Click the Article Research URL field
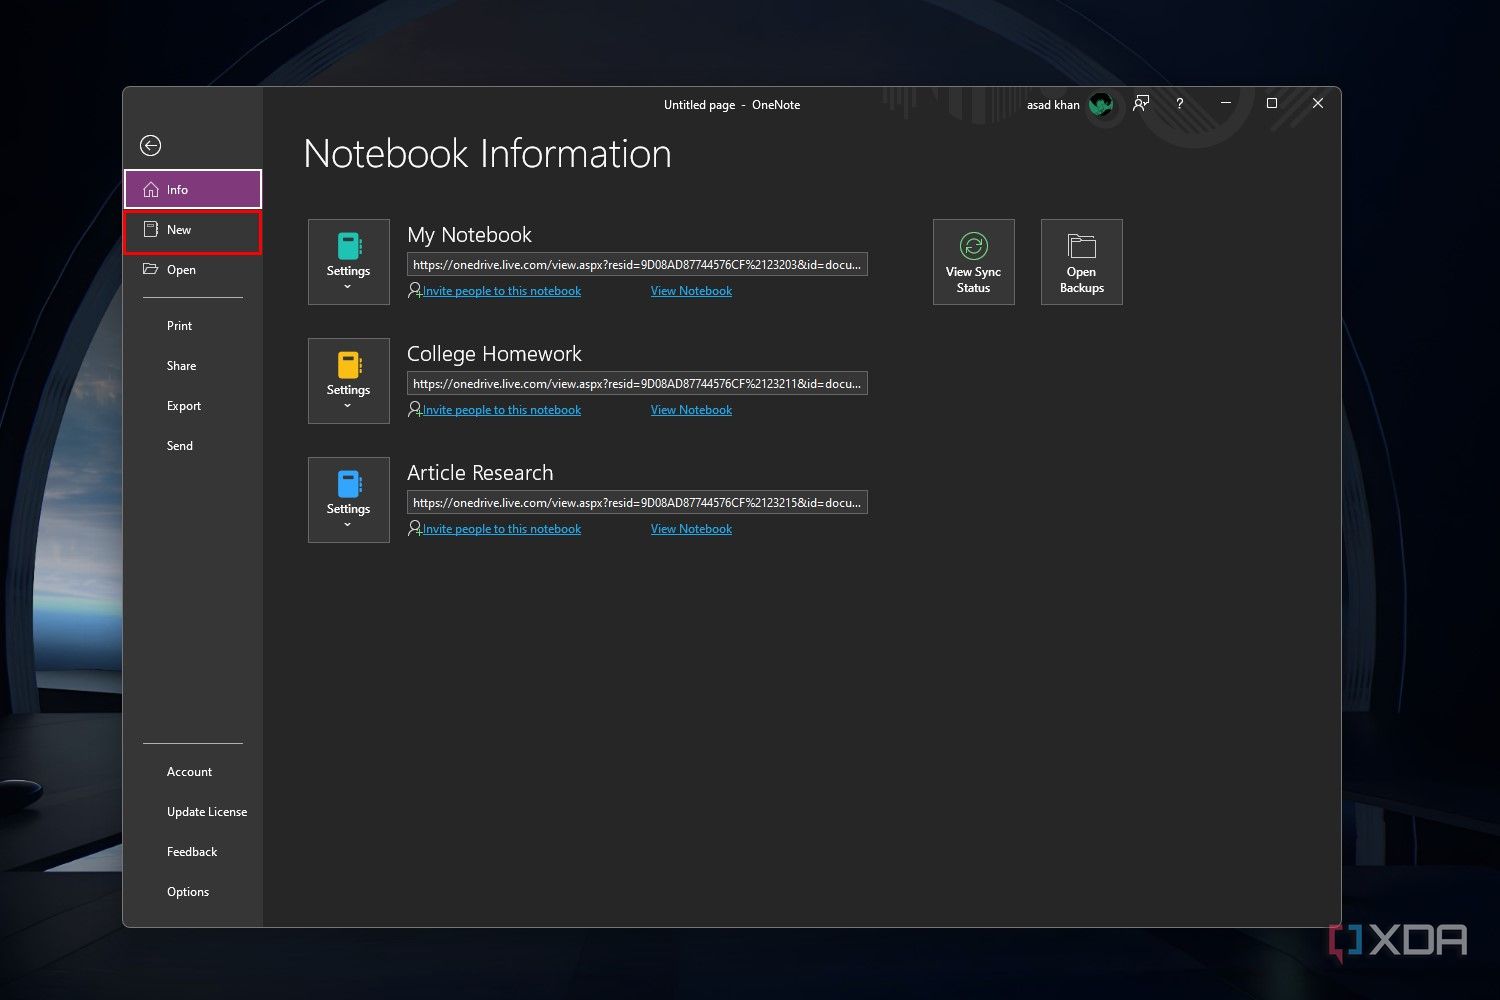Screen dimensions: 1500x1000 (637, 503)
